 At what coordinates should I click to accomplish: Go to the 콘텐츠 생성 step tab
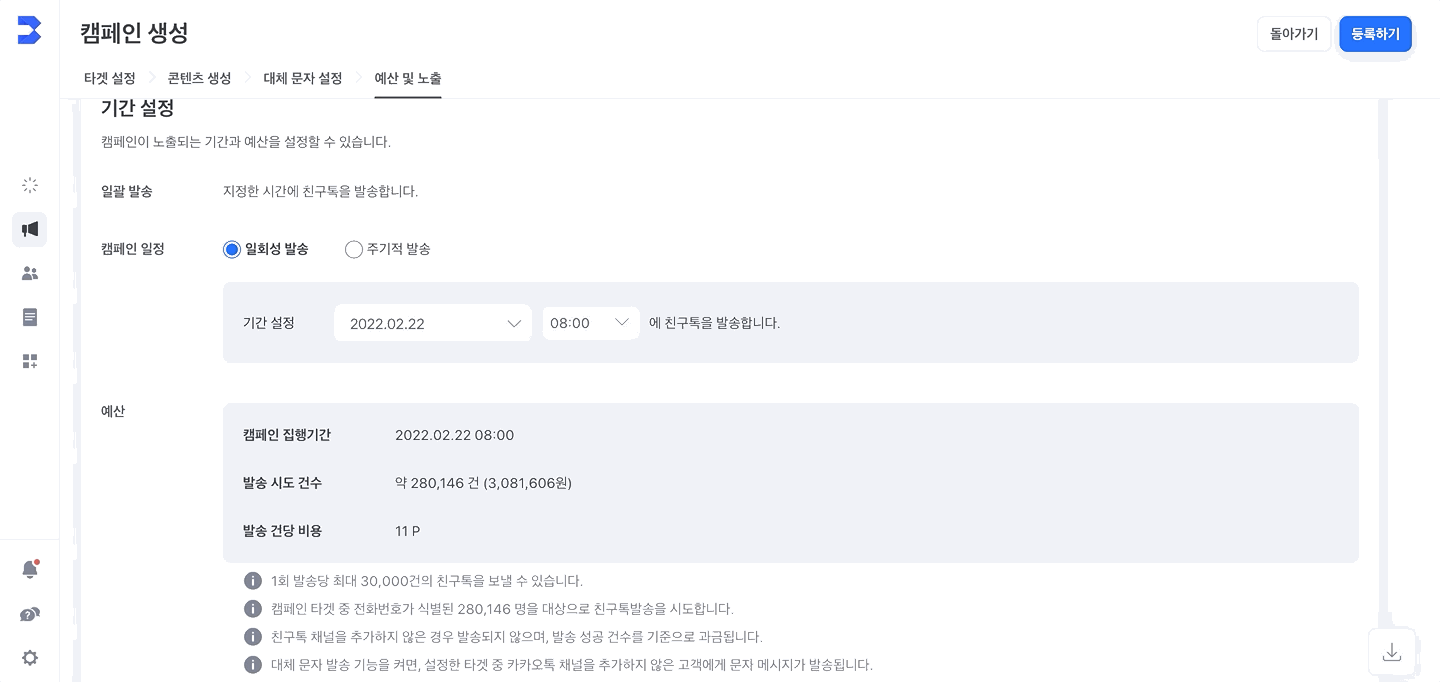(200, 78)
